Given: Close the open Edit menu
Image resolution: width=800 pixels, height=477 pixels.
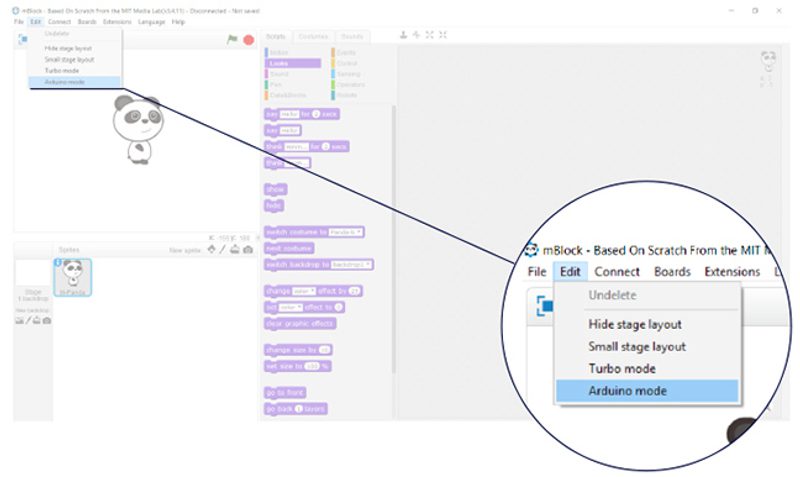Looking at the screenshot, I should pyautogui.click(x=35, y=22).
